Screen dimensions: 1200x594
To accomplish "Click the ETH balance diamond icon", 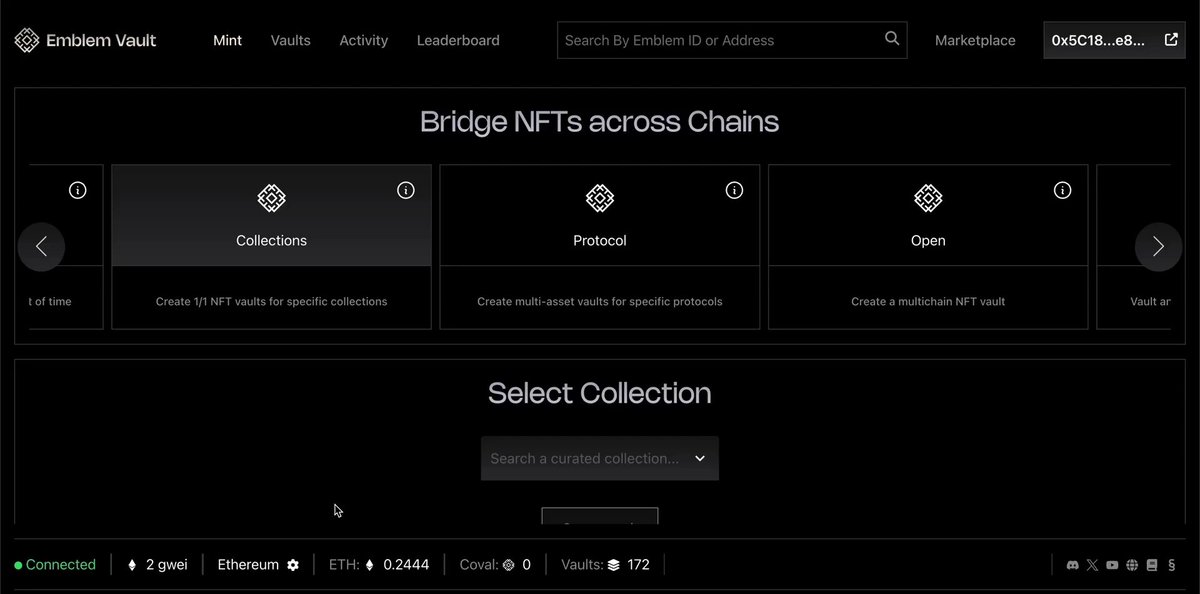I will pyautogui.click(x=369, y=565).
